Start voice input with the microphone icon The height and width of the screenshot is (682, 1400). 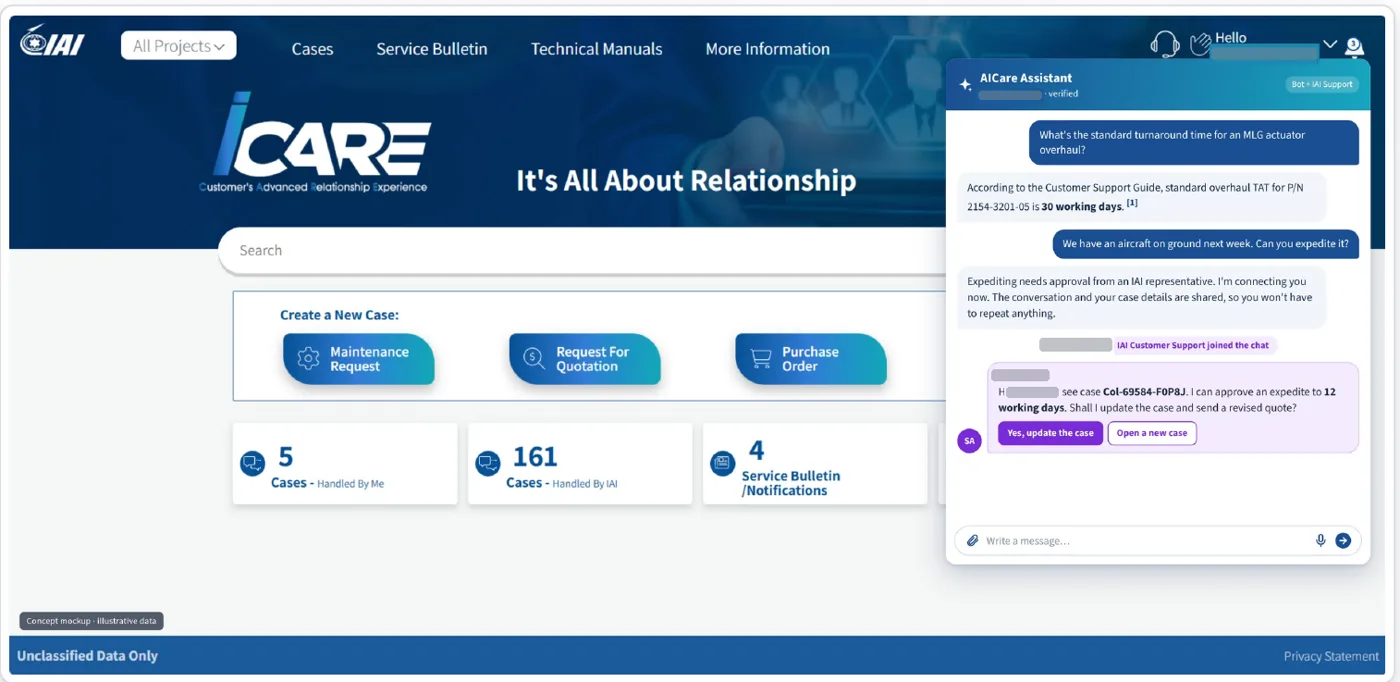(1320, 541)
